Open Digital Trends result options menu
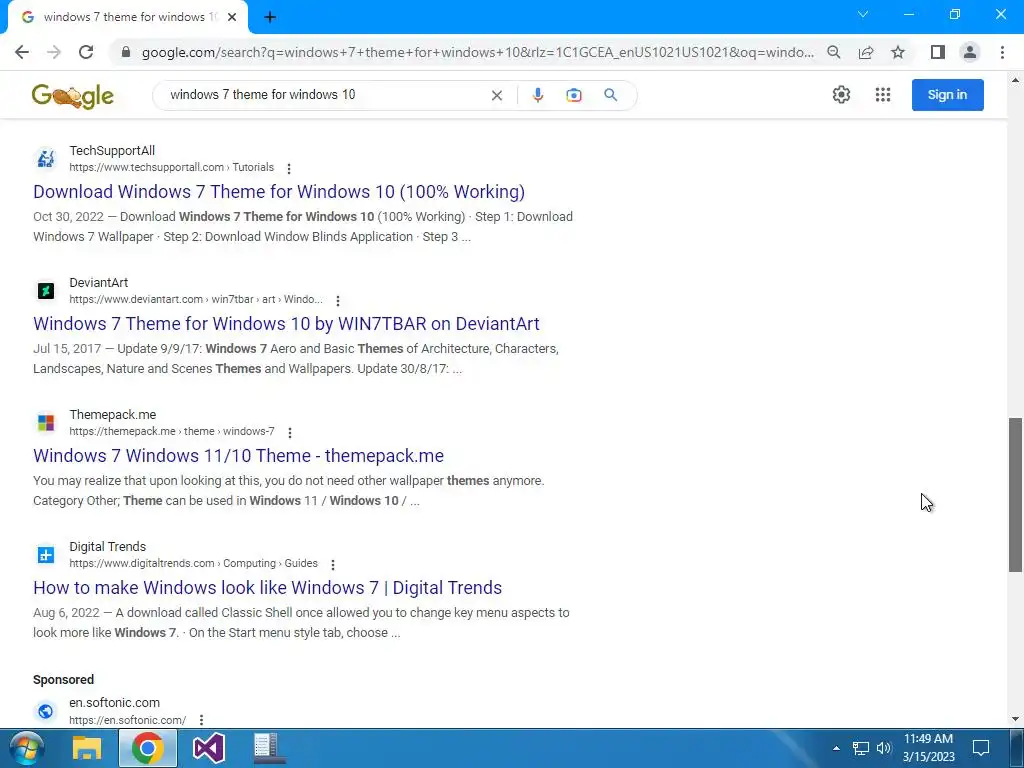 tap(333, 564)
